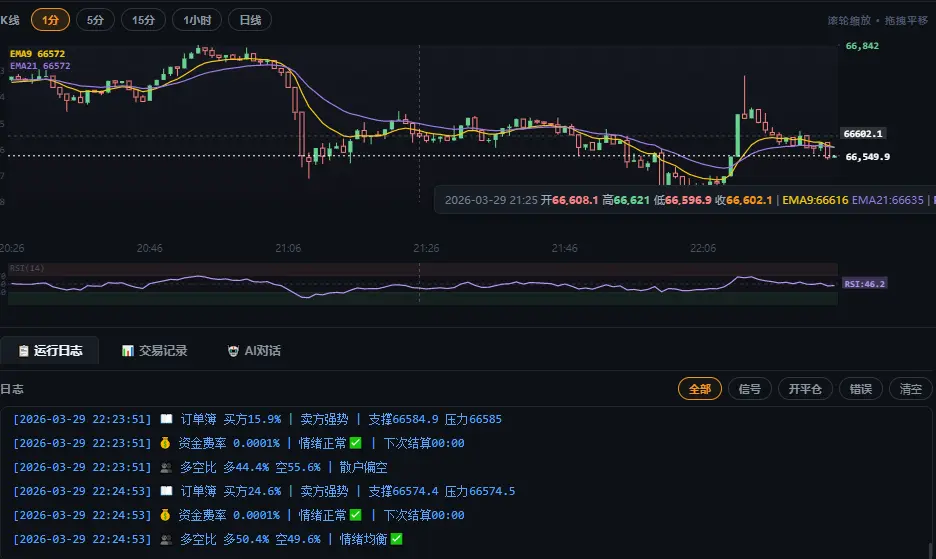Viewport: 936px width, 559px height.
Task: Open the 交易记录 tab
Action: click(155, 351)
